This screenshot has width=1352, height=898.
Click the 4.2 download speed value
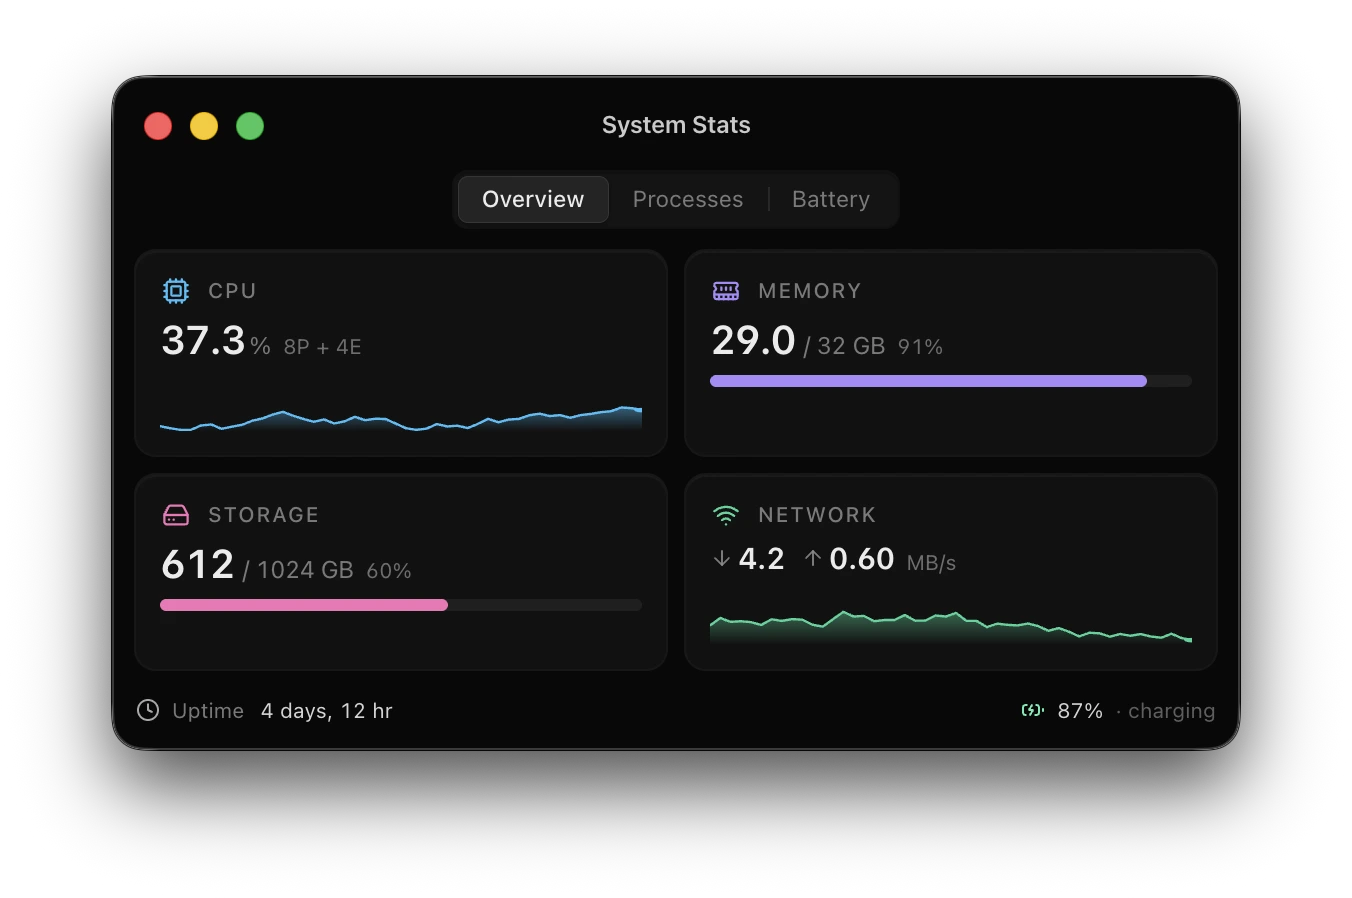click(761, 559)
